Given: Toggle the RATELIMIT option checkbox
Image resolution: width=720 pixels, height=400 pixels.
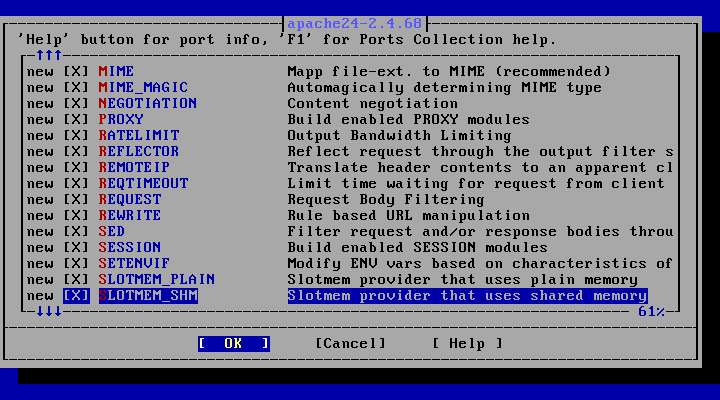Looking at the screenshot, I should click(x=76, y=135).
